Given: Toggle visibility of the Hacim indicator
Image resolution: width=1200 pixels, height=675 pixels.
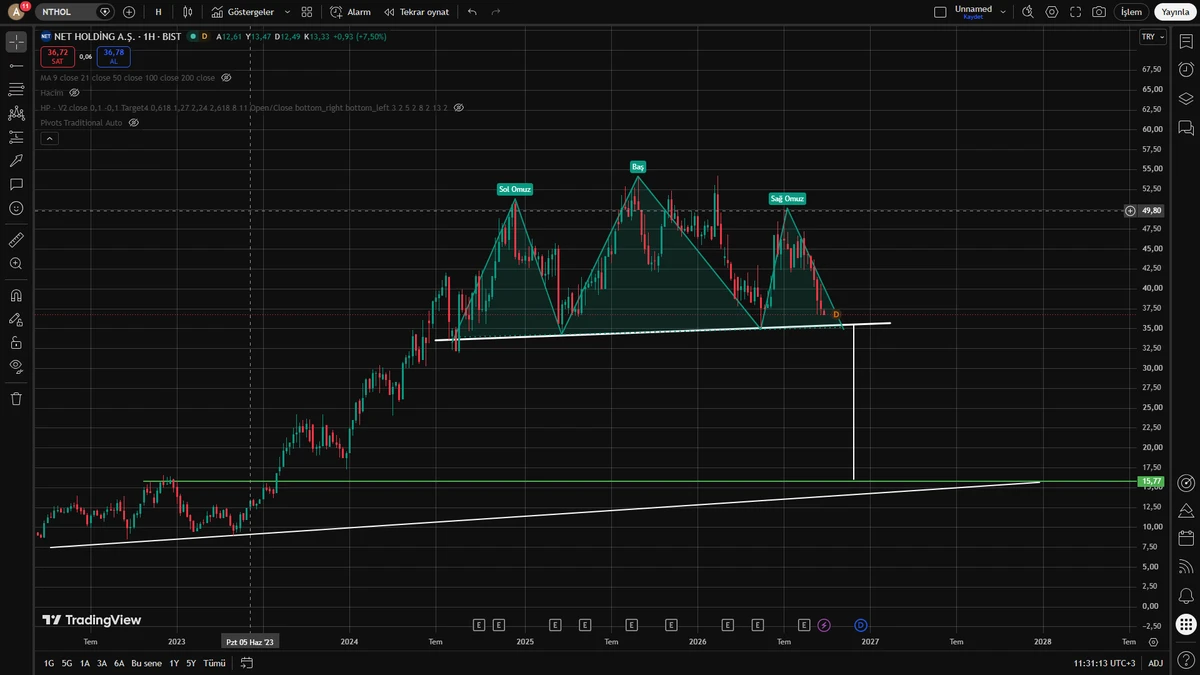Looking at the screenshot, I should pos(74,92).
